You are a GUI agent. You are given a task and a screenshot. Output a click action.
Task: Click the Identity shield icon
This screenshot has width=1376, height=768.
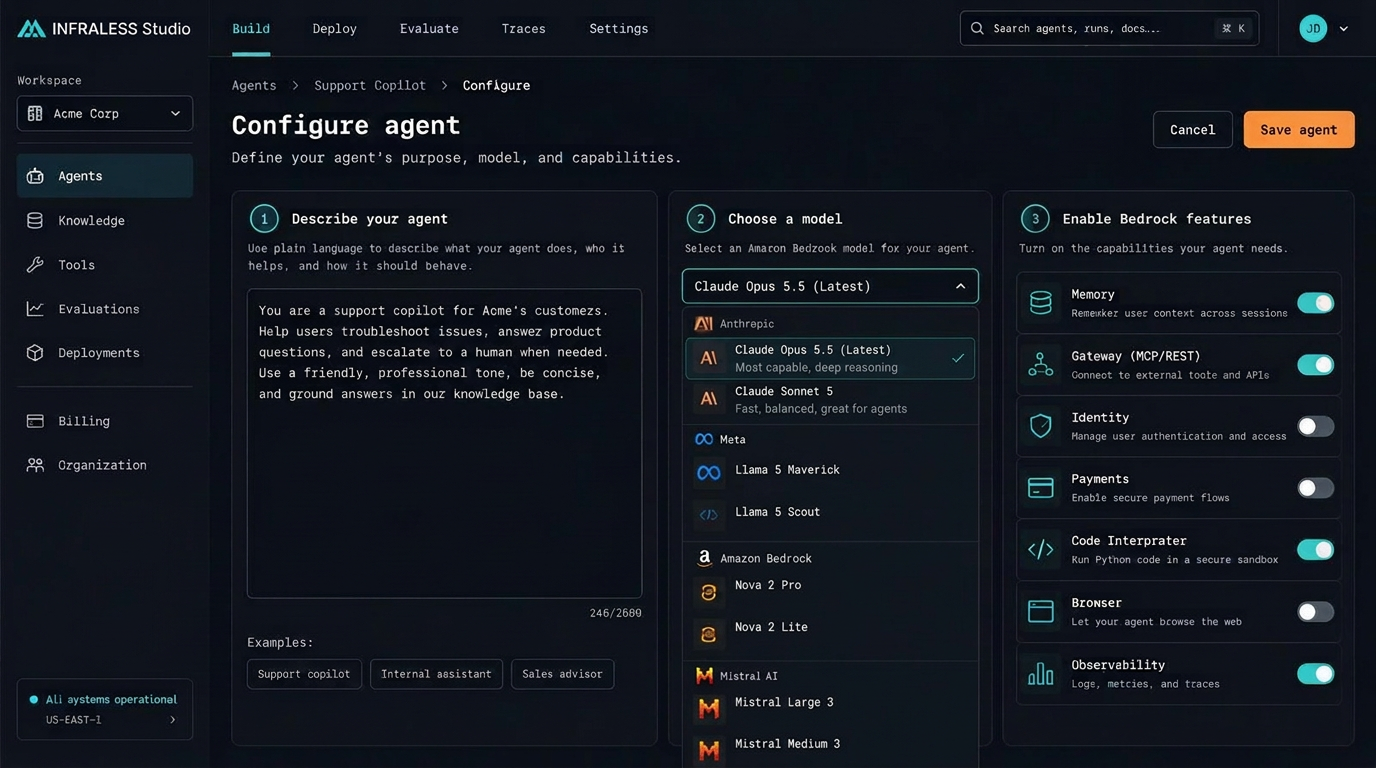coord(1041,426)
